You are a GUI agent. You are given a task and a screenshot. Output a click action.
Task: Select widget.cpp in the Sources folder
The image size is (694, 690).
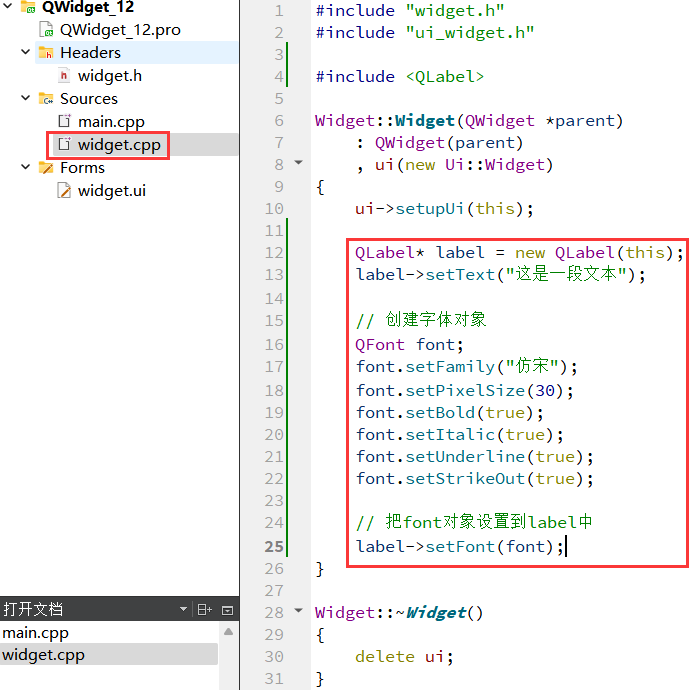point(119,145)
